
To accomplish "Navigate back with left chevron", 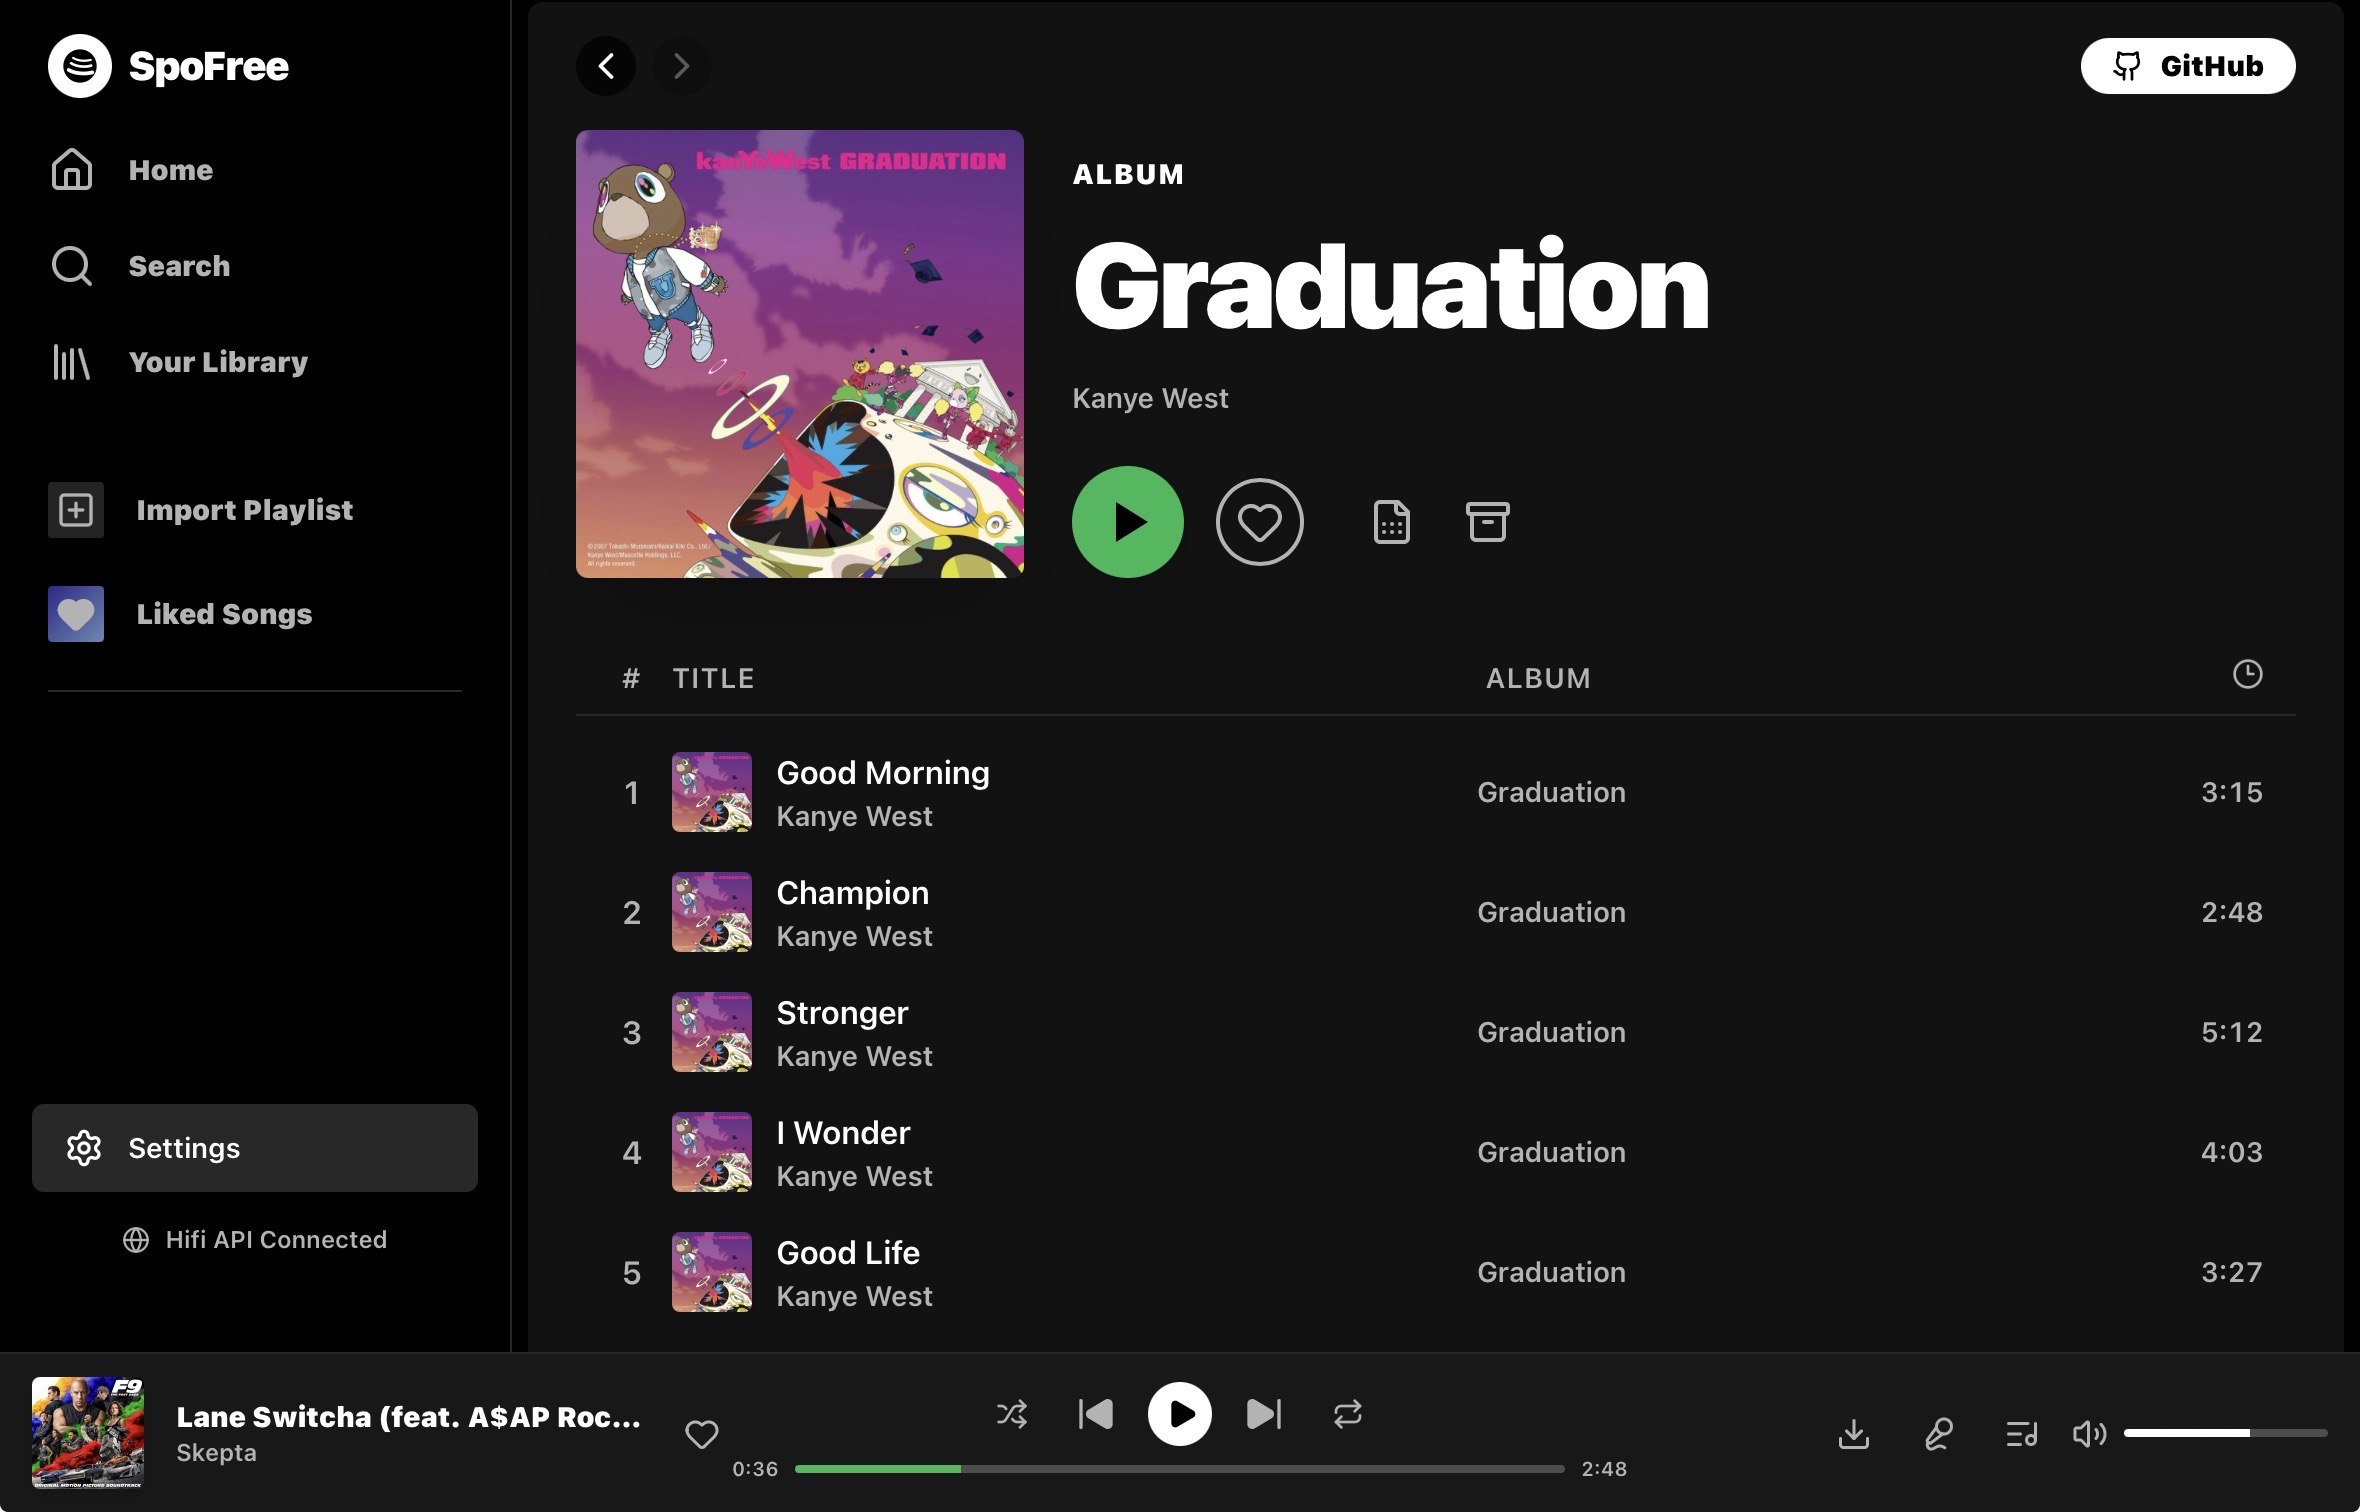I will pyautogui.click(x=606, y=66).
